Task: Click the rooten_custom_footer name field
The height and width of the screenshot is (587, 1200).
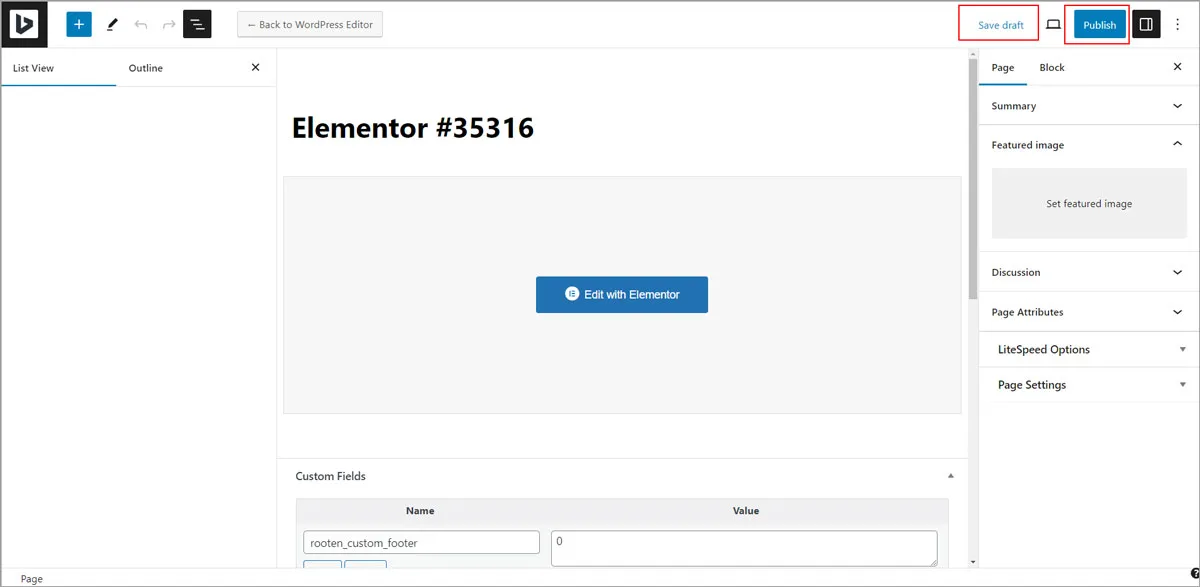Action: click(x=421, y=543)
